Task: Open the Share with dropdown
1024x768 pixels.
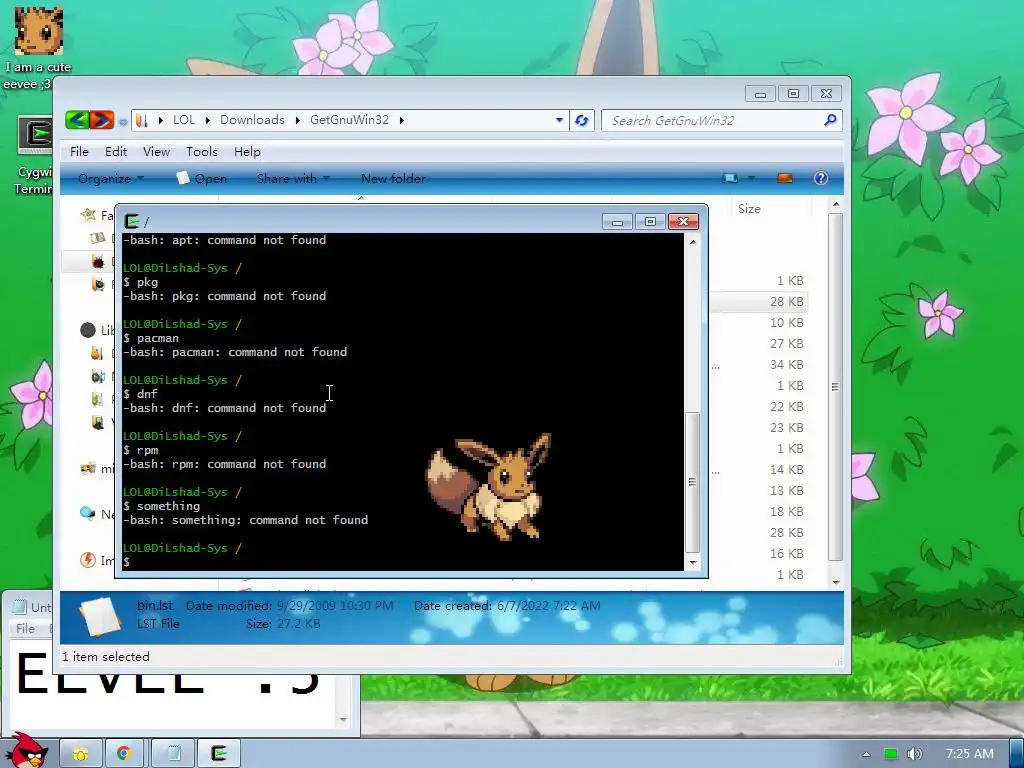Action: pos(293,178)
